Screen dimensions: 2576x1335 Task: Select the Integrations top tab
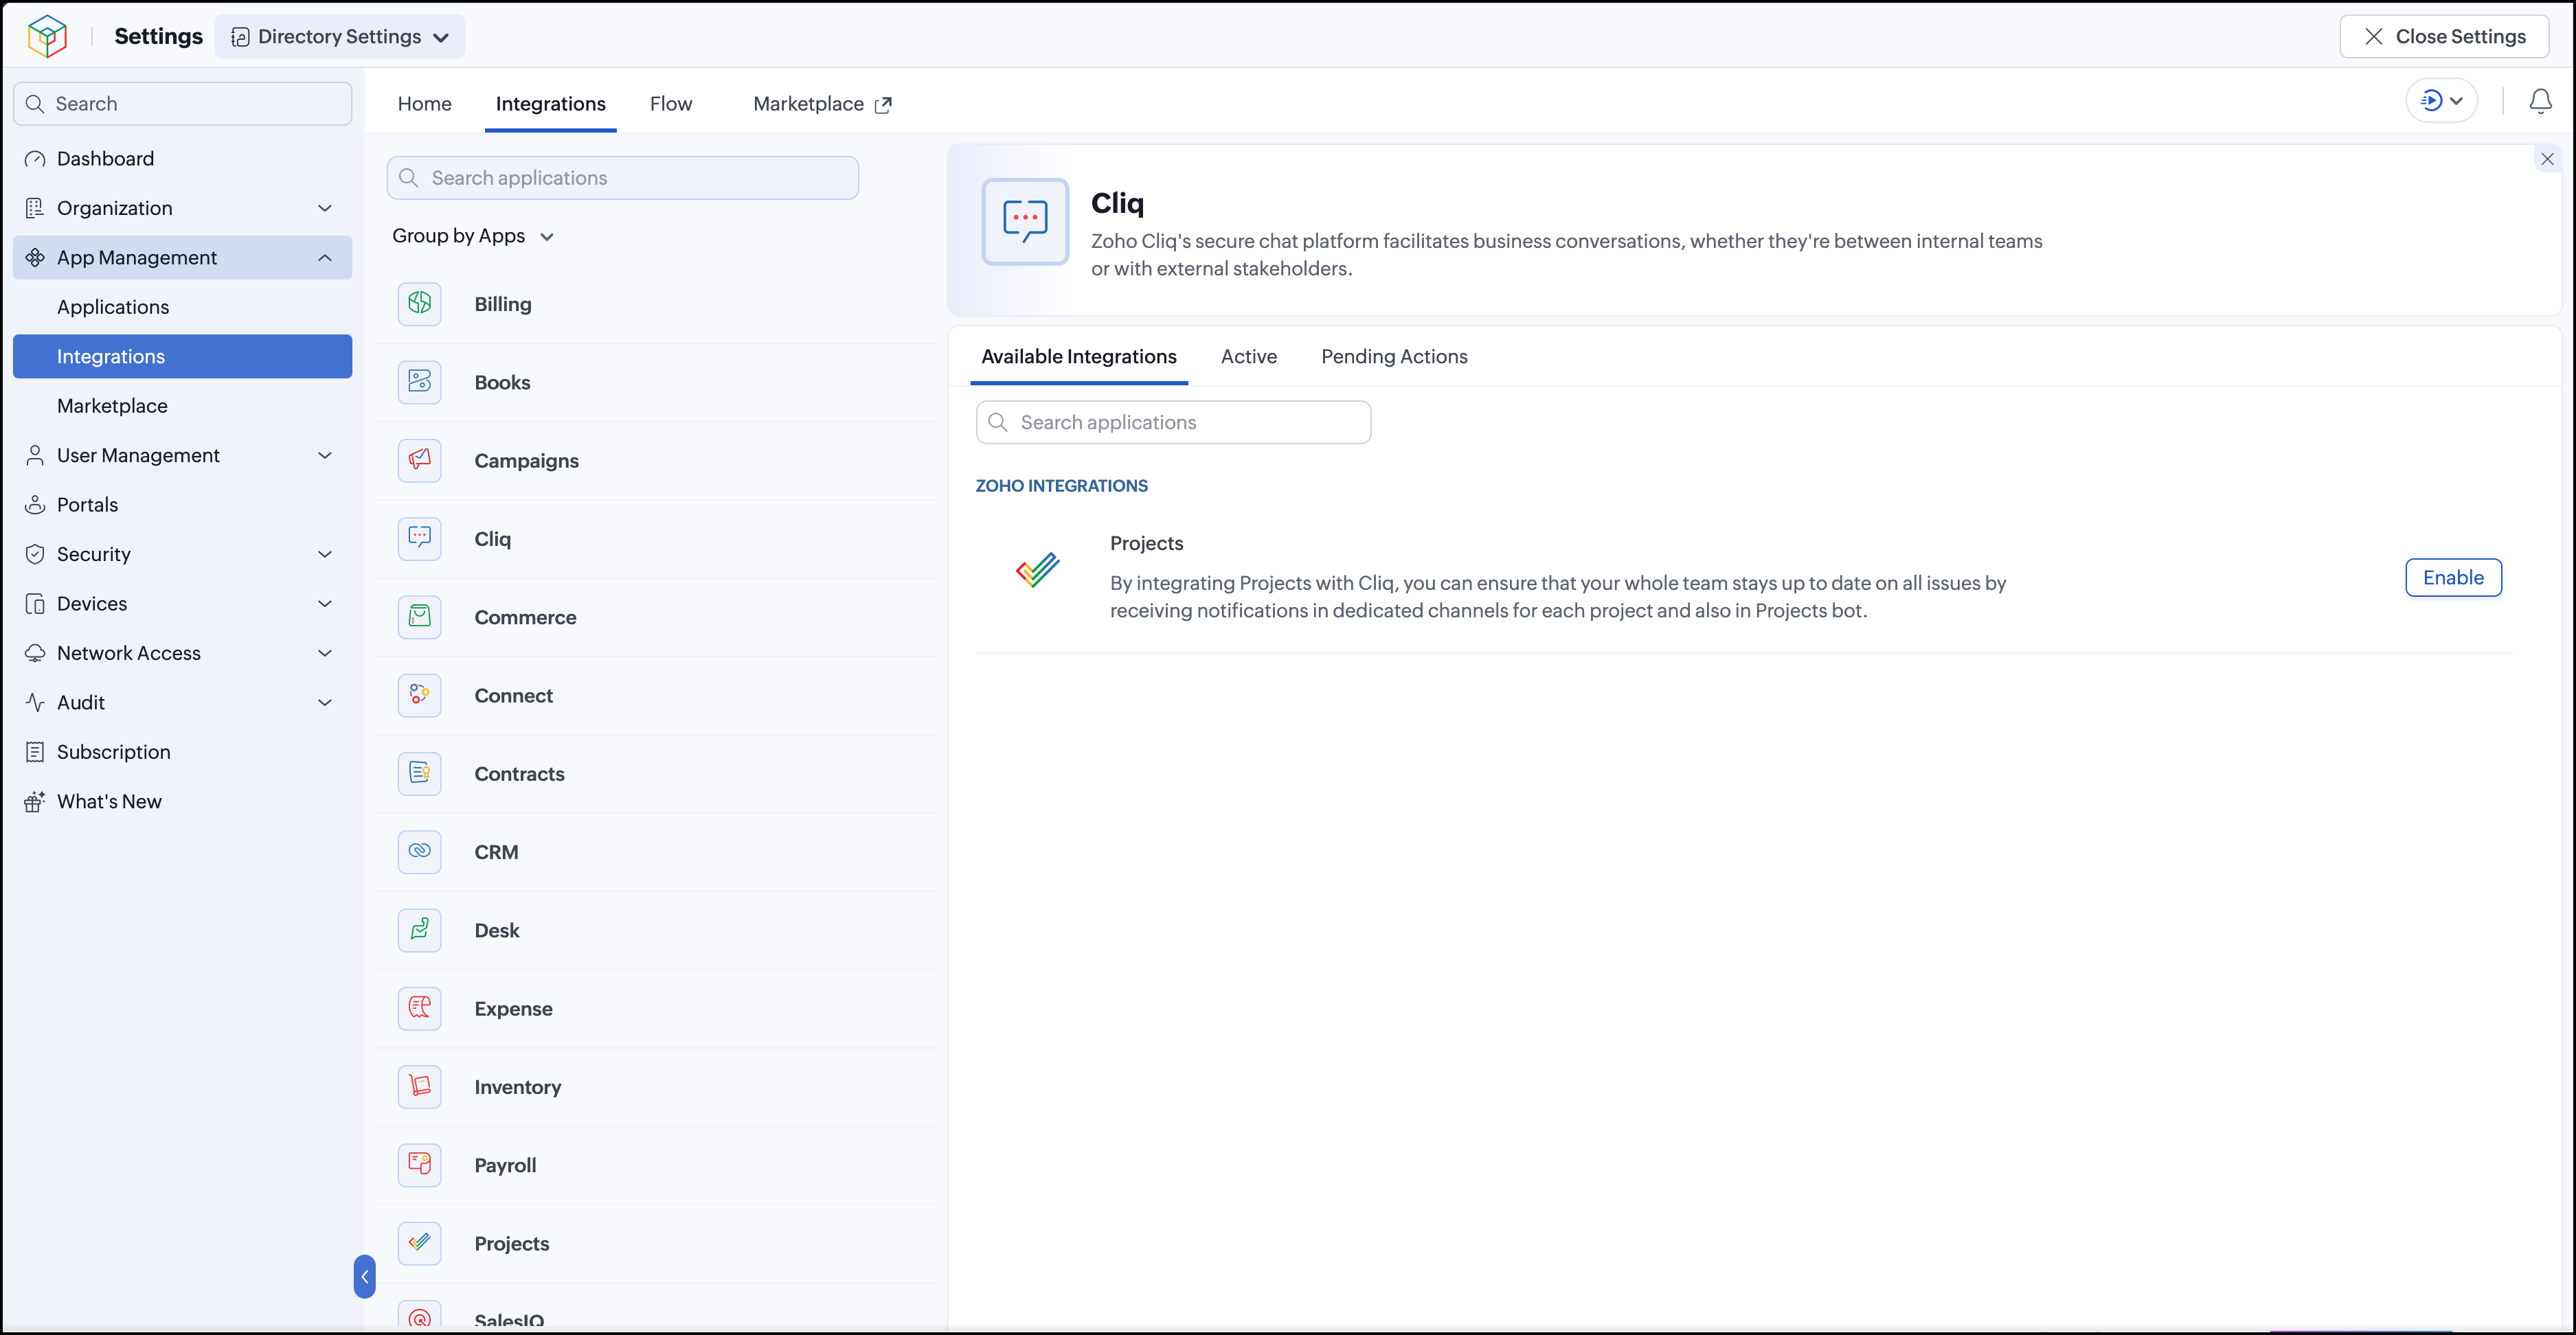pos(550,104)
